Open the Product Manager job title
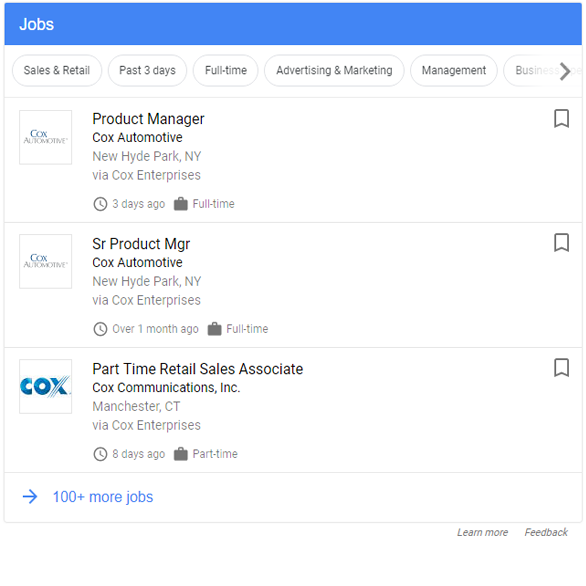 click(148, 119)
